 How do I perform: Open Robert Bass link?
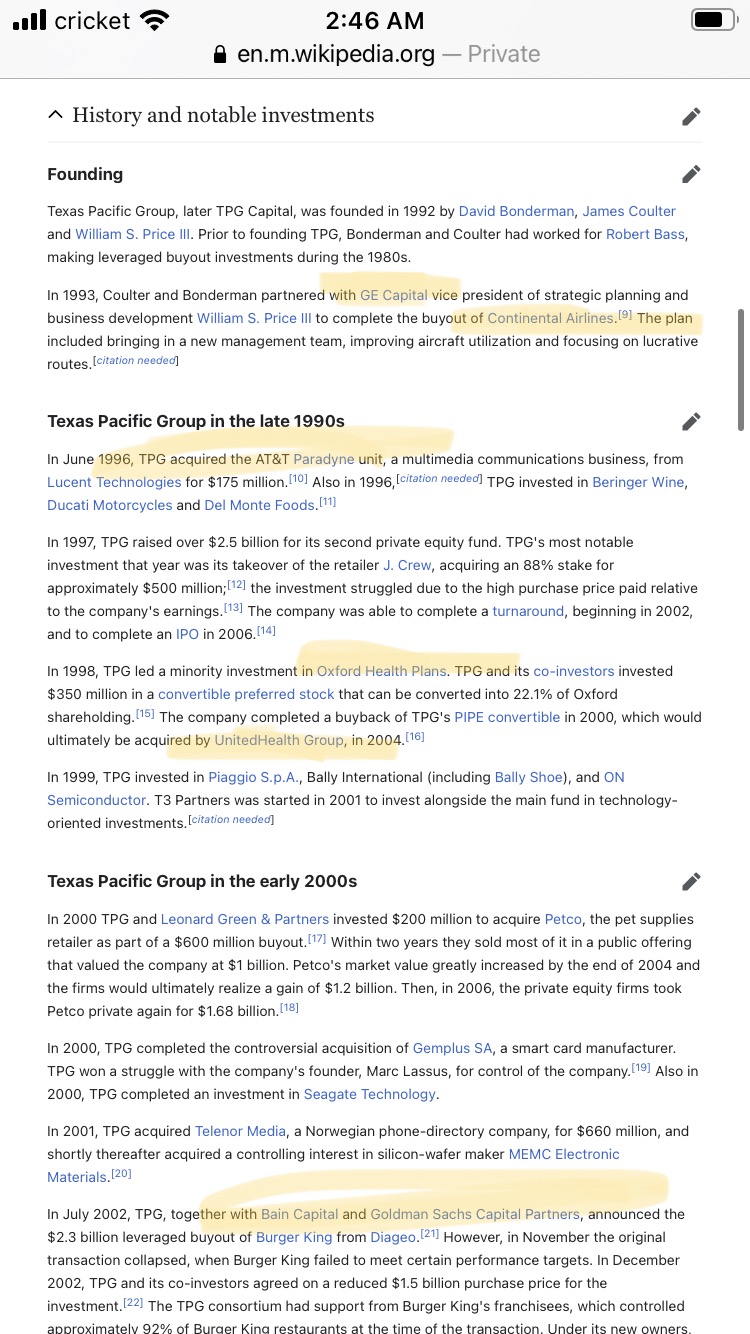pos(646,234)
